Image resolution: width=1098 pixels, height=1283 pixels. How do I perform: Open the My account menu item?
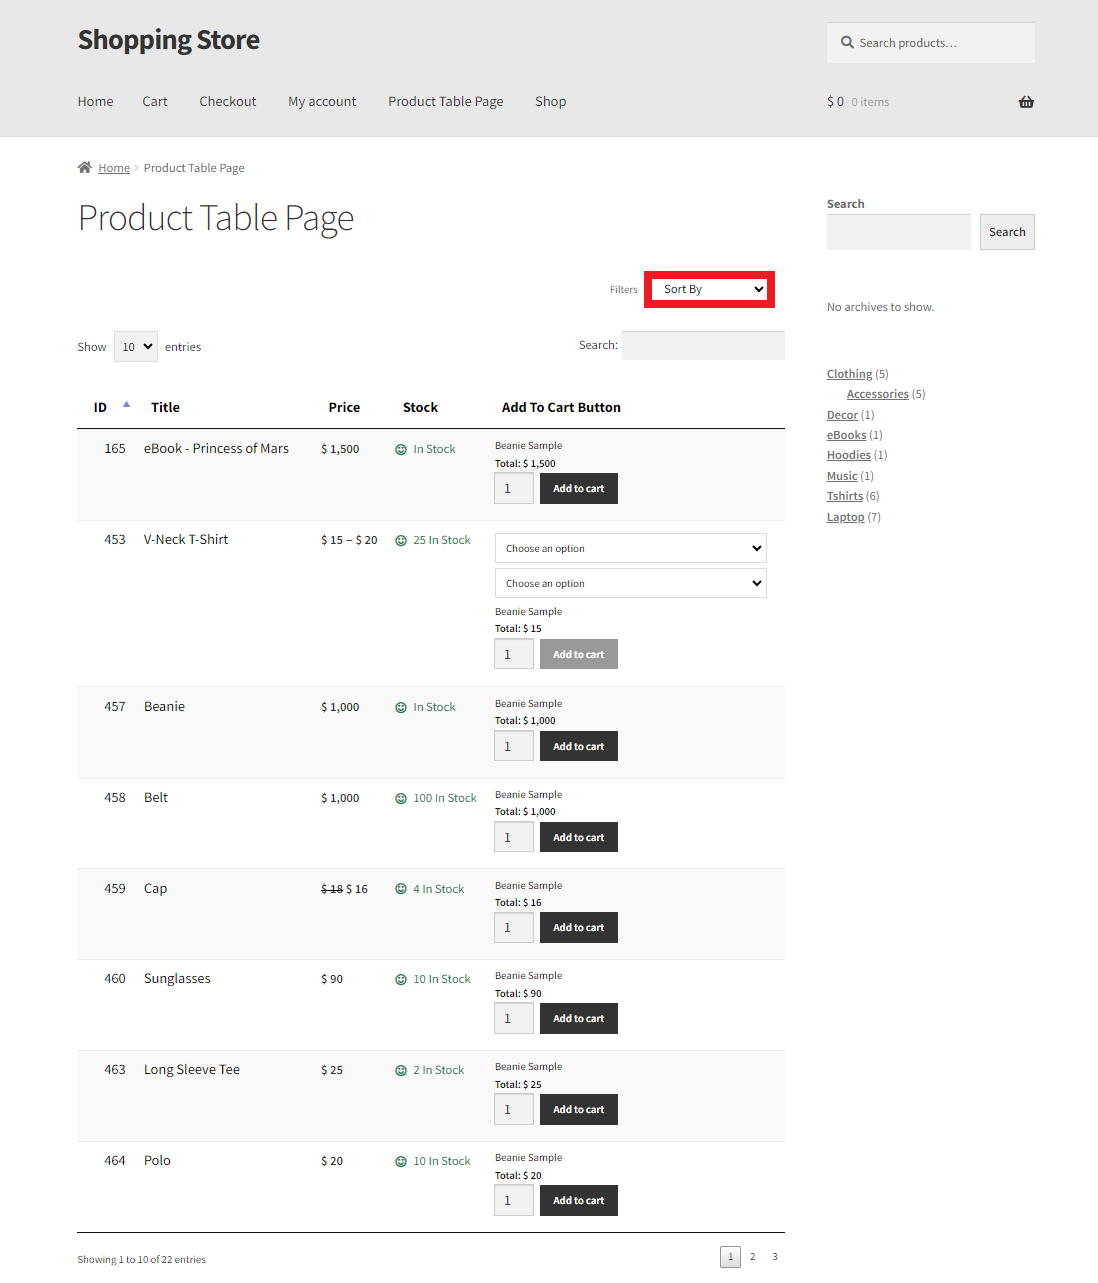(322, 102)
